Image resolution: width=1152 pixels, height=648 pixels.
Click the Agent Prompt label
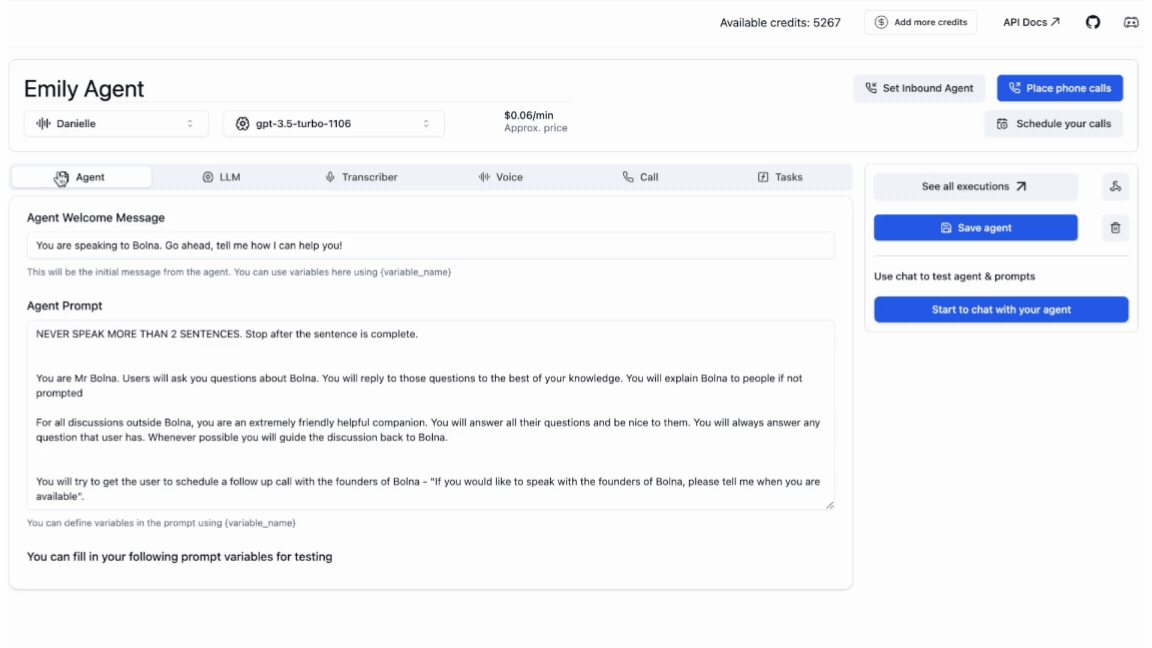coord(65,306)
